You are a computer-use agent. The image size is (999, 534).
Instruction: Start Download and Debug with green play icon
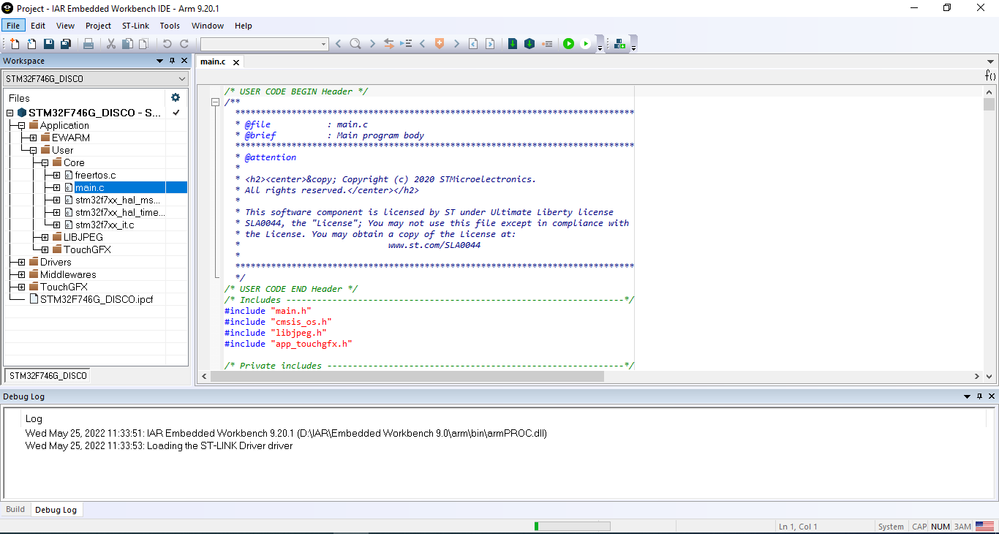point(568,43)
